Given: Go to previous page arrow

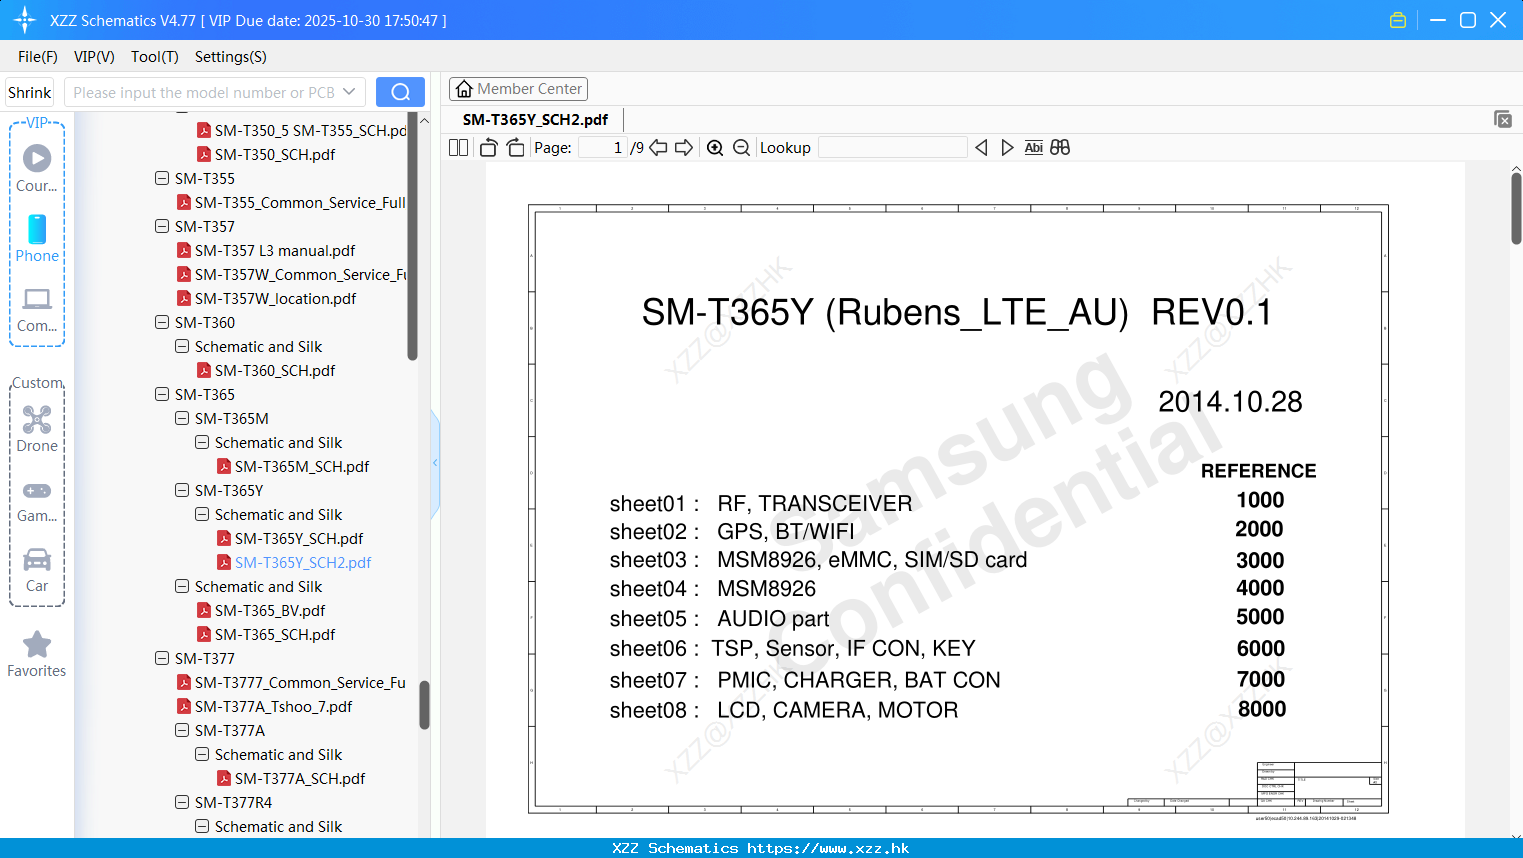Looking at the screenshot, I should 658,147.
